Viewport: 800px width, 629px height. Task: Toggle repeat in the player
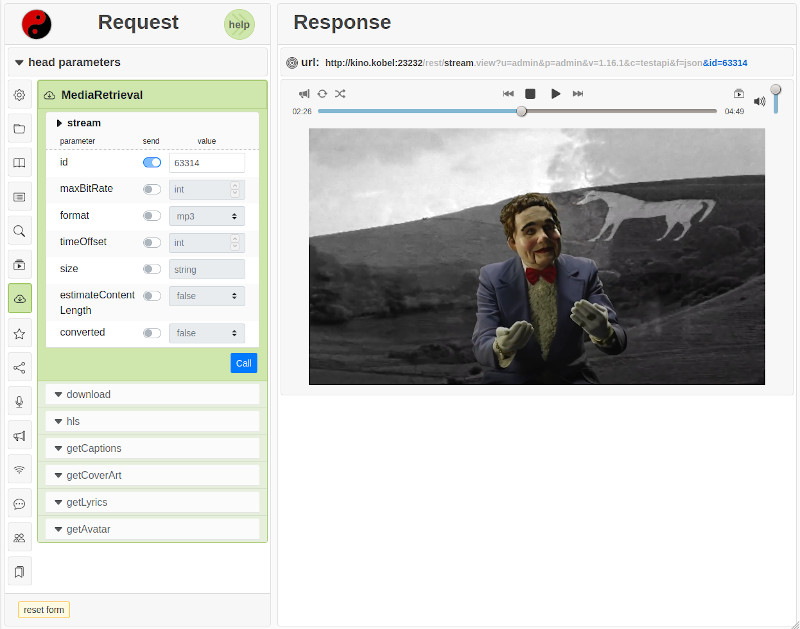322,94
